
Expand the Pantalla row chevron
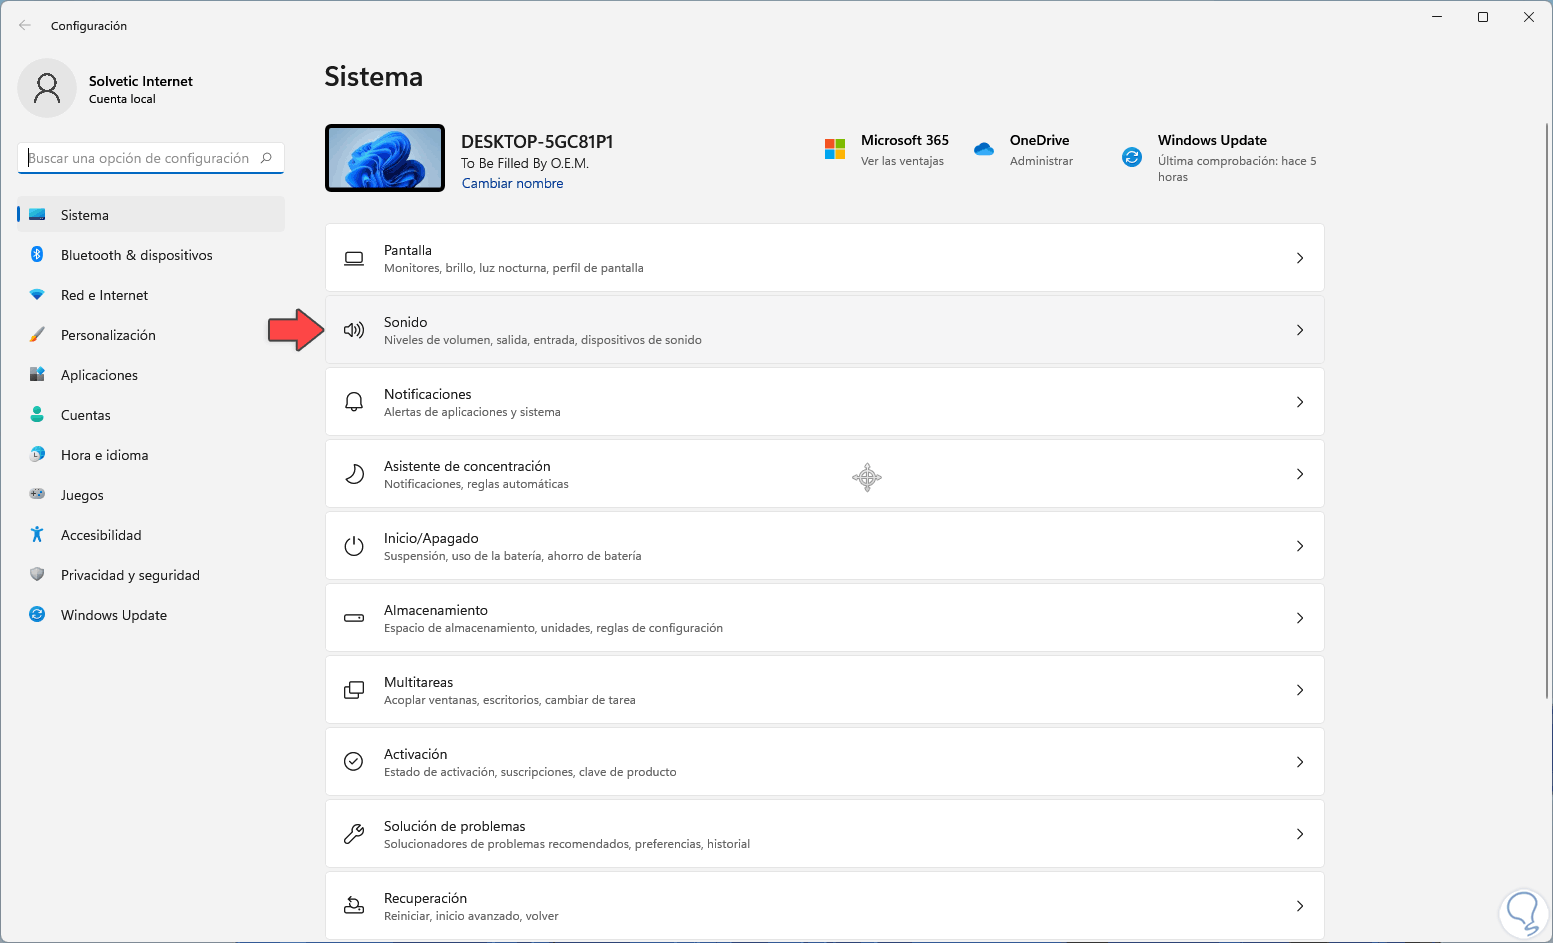(x=1300, y=258)
